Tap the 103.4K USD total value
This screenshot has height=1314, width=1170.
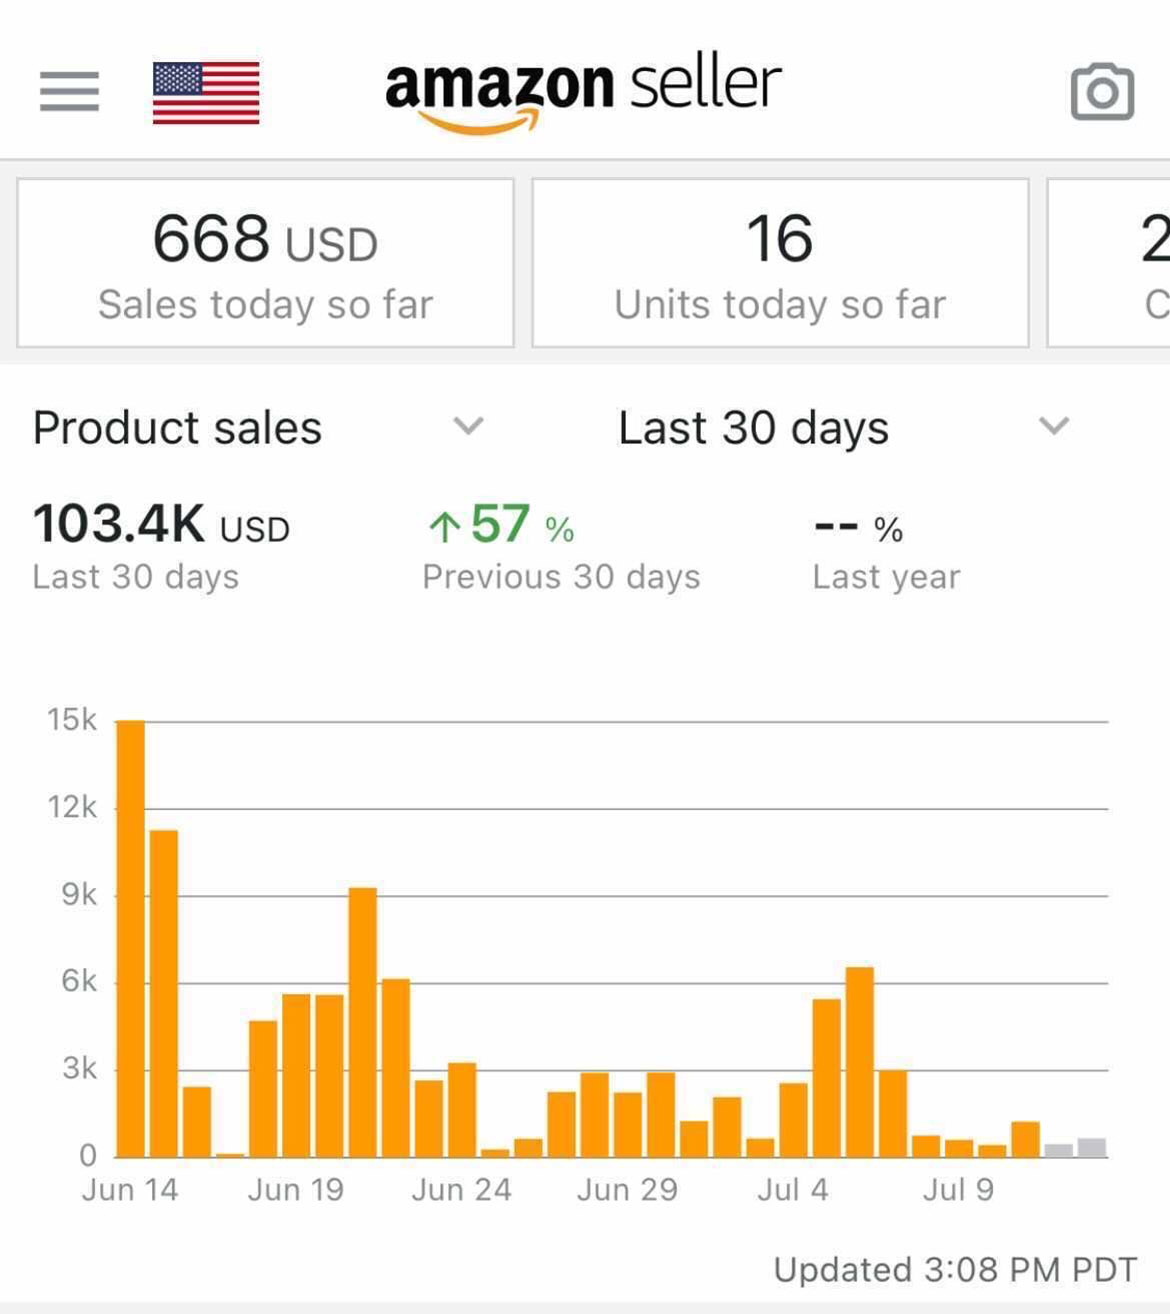(x=161, y=524)
